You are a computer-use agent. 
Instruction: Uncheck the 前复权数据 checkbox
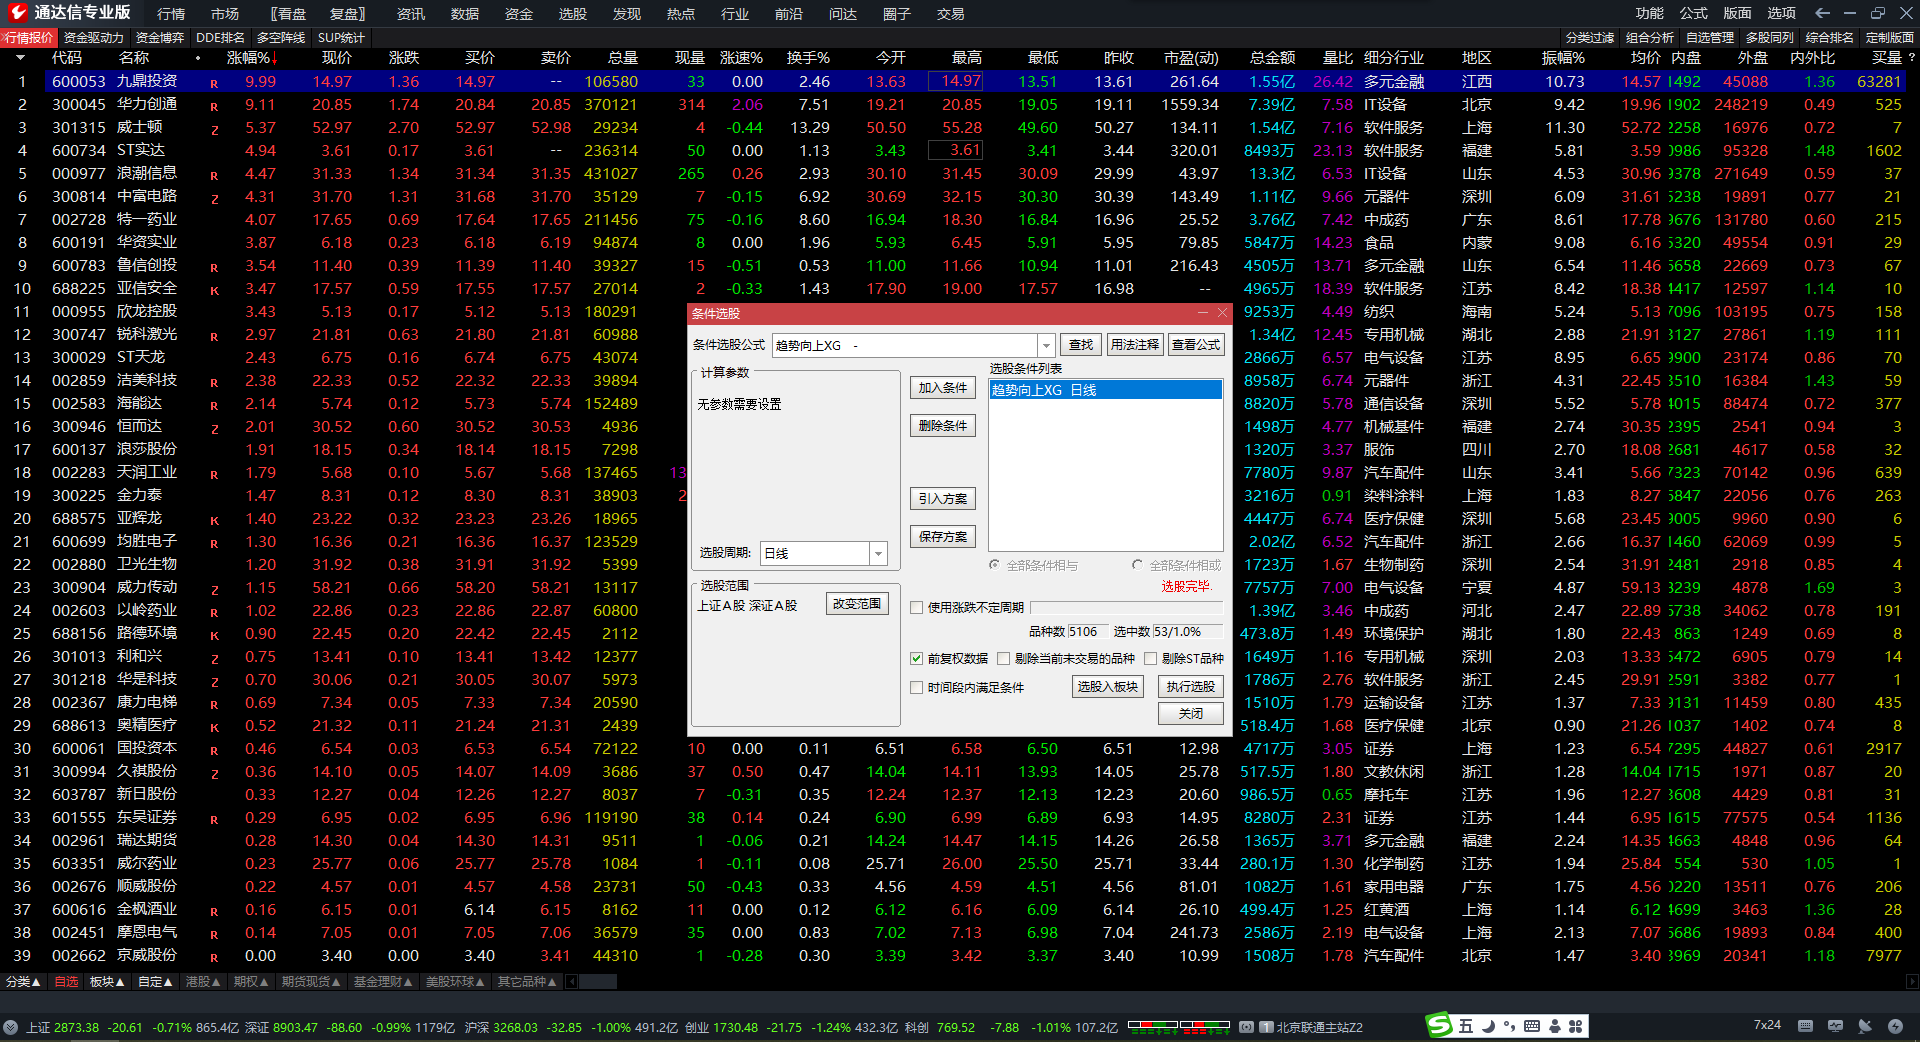(x=916, y=658)
